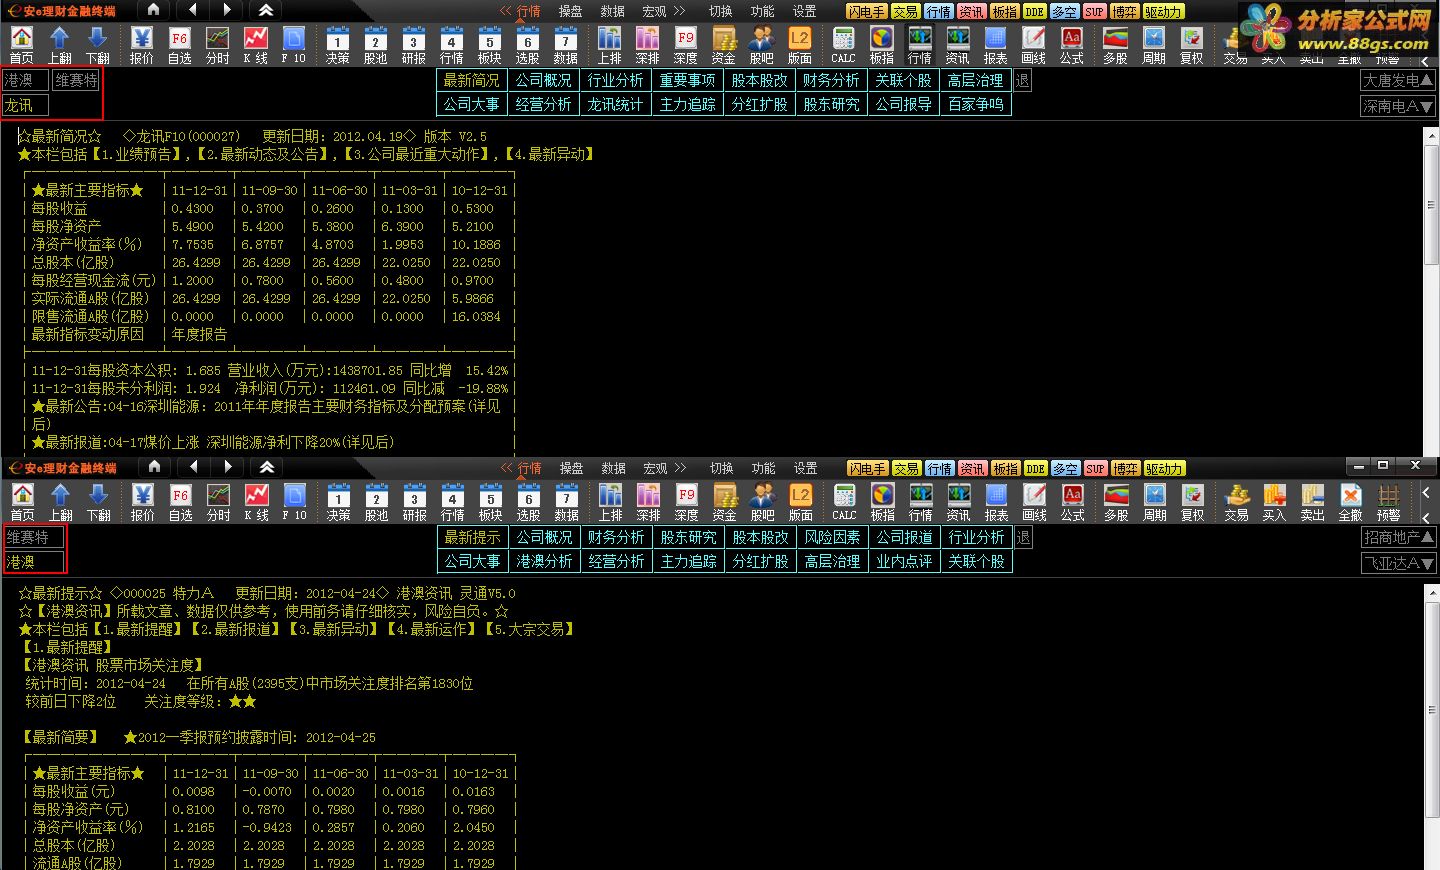Open 分时 chart icon in upper toolbar
Viewport: 1440px width, 870px height.
[x=218, y=45]
